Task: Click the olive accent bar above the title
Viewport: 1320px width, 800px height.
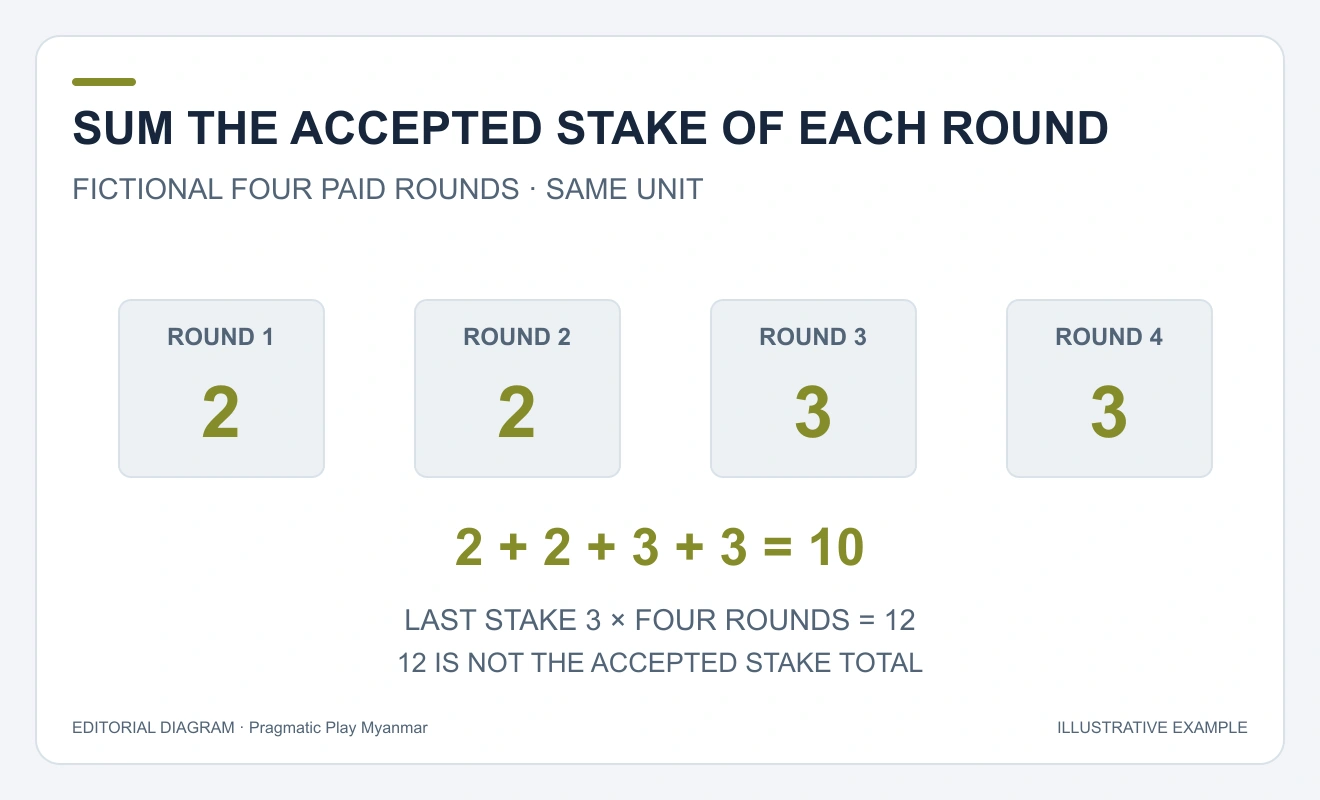Action: pyautogui.click(x=104, y=82)
